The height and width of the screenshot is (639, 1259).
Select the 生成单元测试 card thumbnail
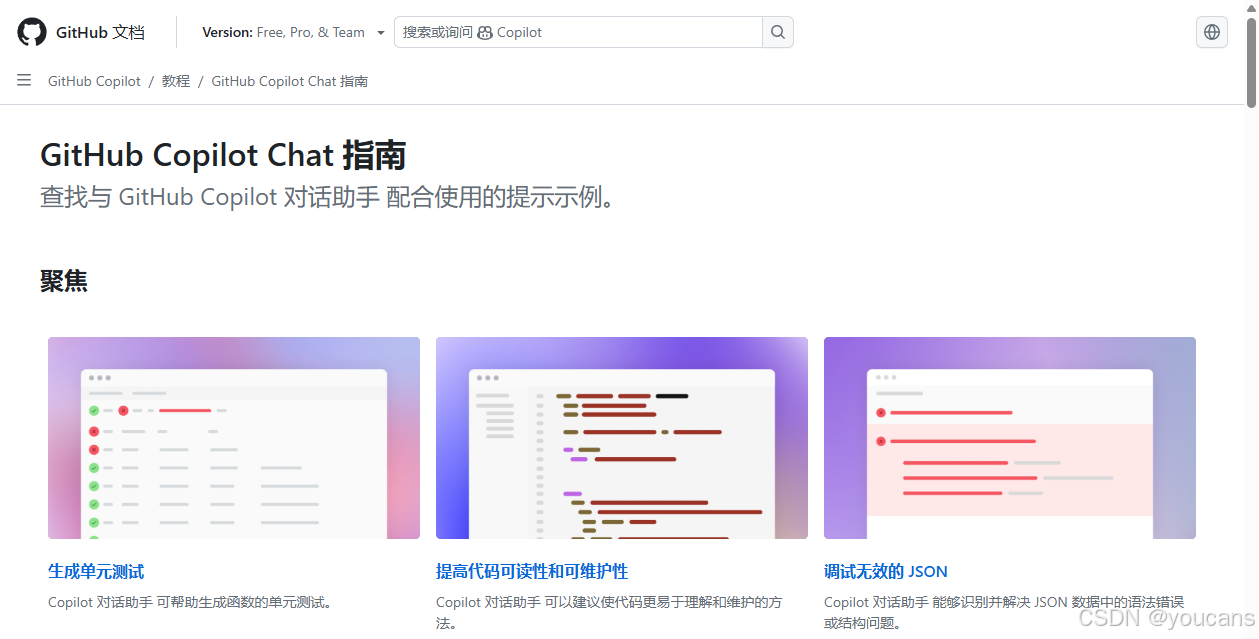233,438
